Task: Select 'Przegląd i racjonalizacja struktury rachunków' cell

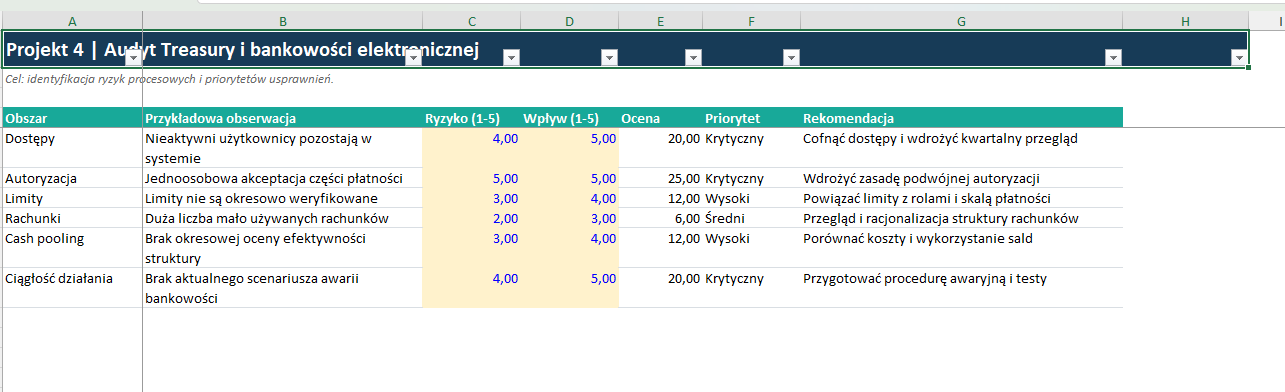Action: click(961, 218)
